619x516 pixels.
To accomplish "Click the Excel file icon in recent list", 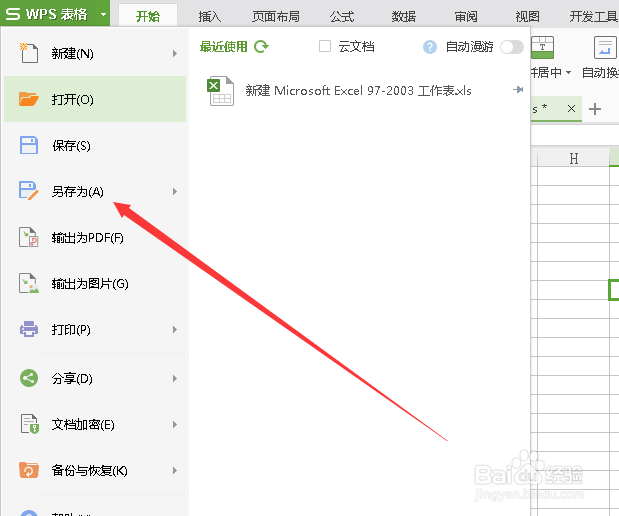I will (x=220, y=91).
